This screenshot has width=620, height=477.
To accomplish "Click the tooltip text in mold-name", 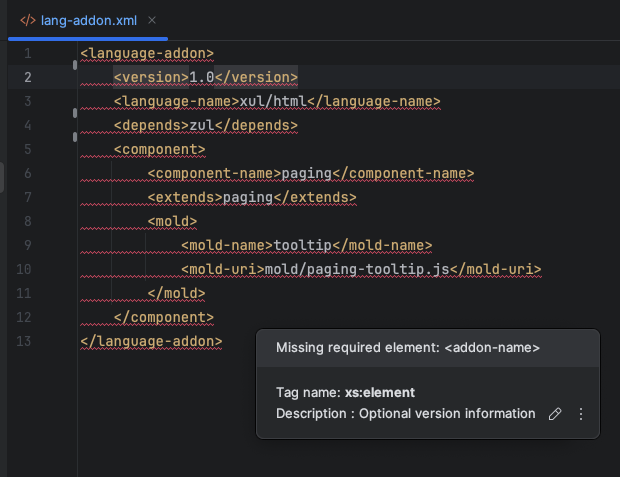I will 303,245.
